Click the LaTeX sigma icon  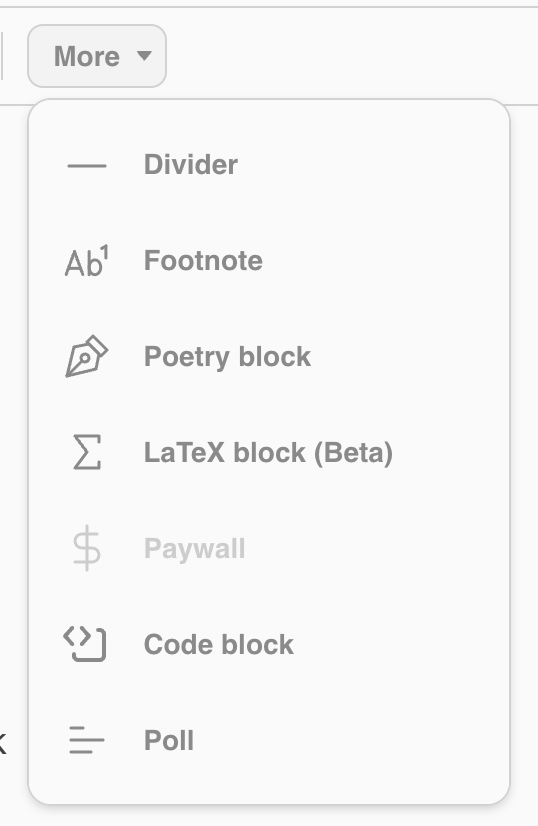tap(87, 452)
